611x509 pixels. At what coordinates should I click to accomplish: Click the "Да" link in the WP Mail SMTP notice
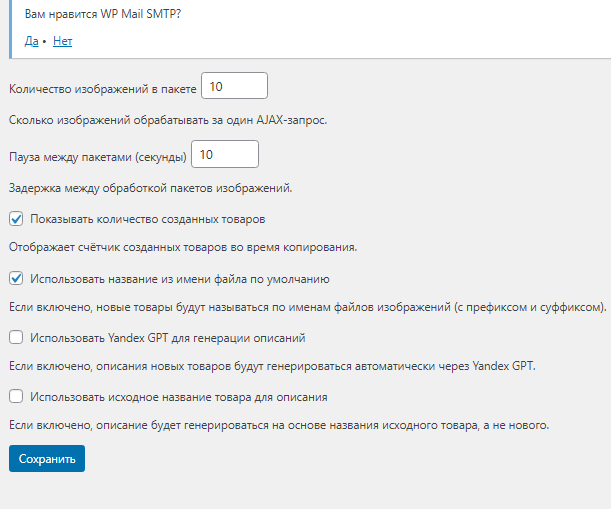[x=31, y=42]
